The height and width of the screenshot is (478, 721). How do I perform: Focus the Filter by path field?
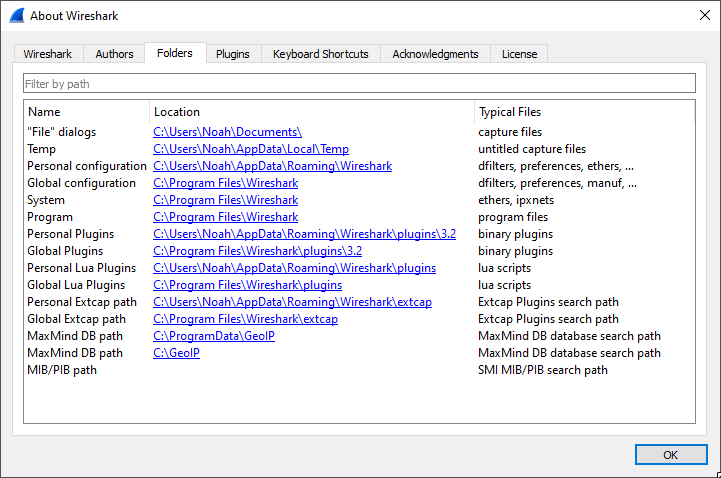(x=359, y=84)
